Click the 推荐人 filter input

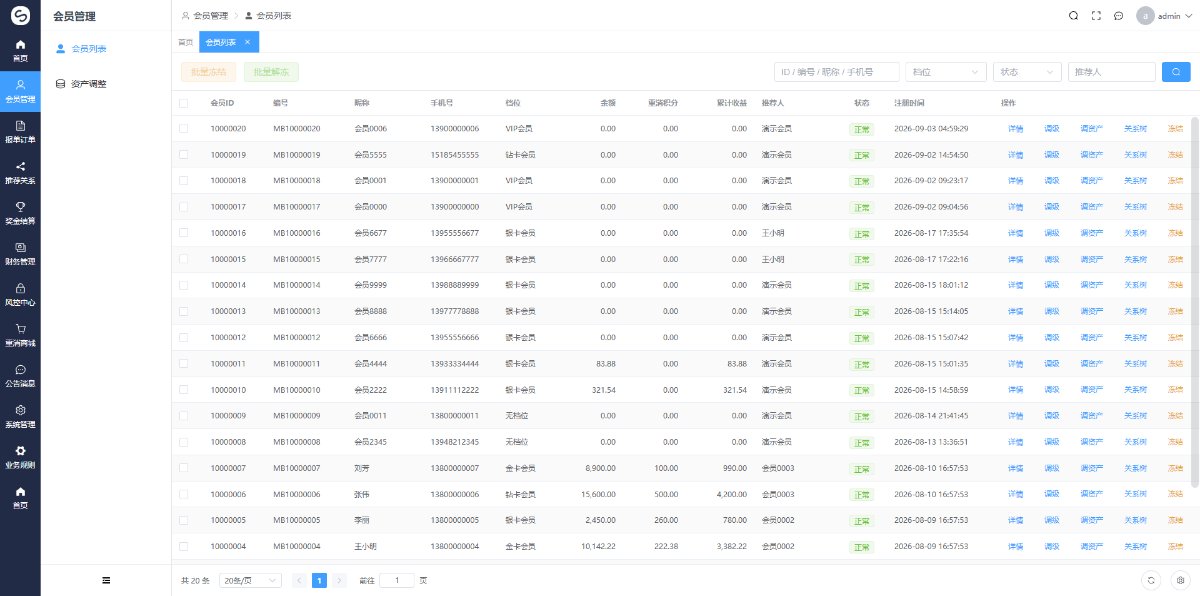click(x=1112, y=72)
